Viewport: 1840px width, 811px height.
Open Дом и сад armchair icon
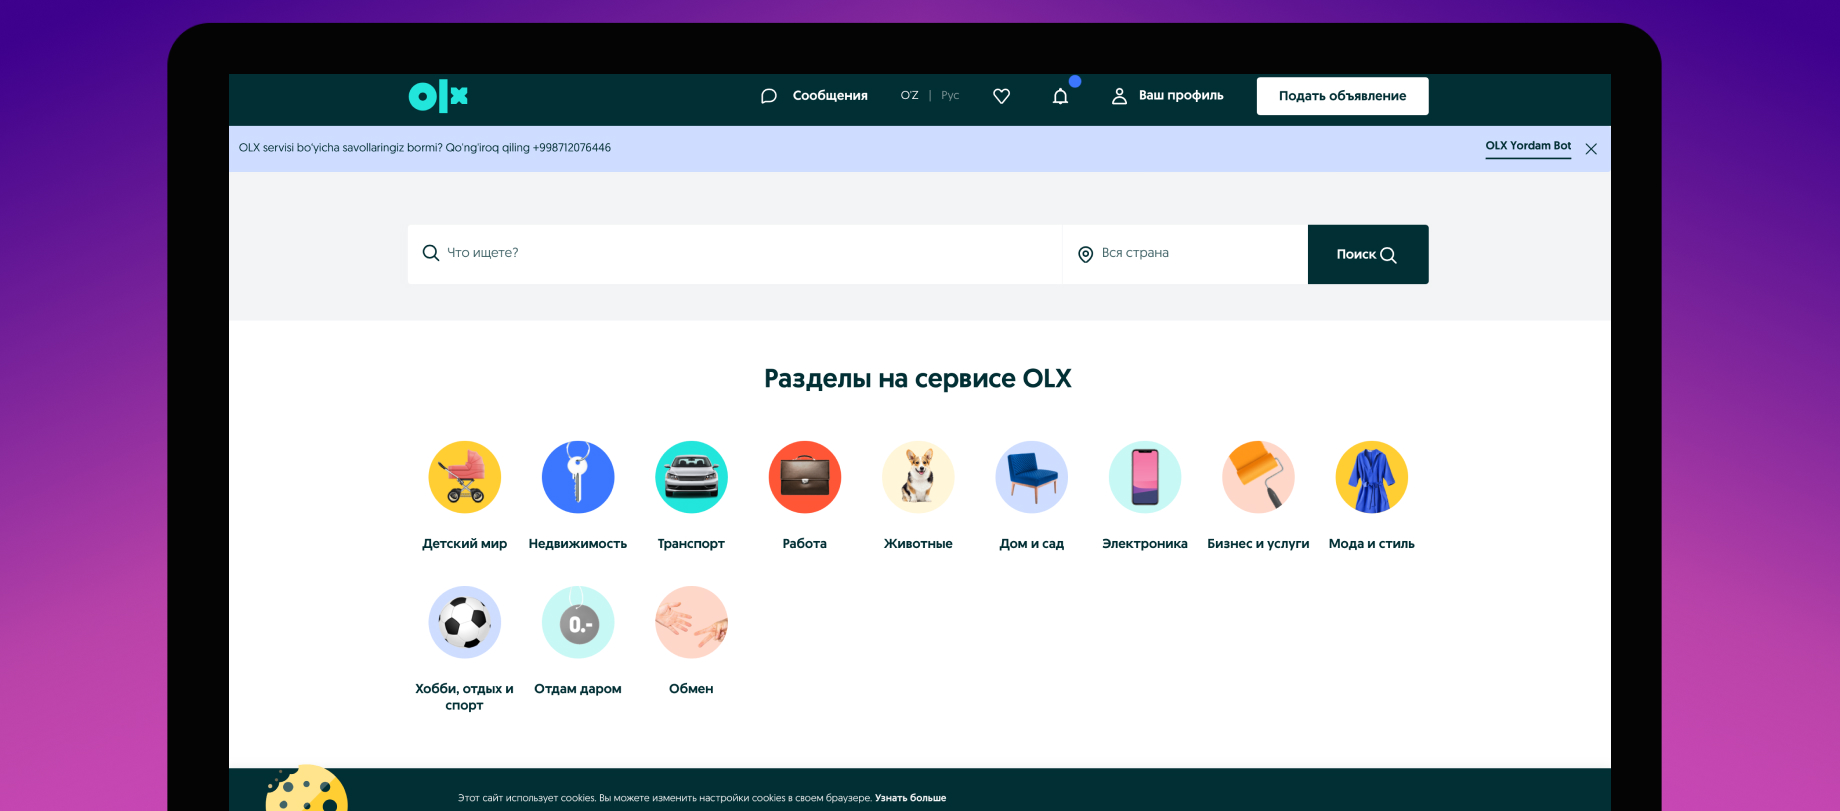click(1031, 477)
